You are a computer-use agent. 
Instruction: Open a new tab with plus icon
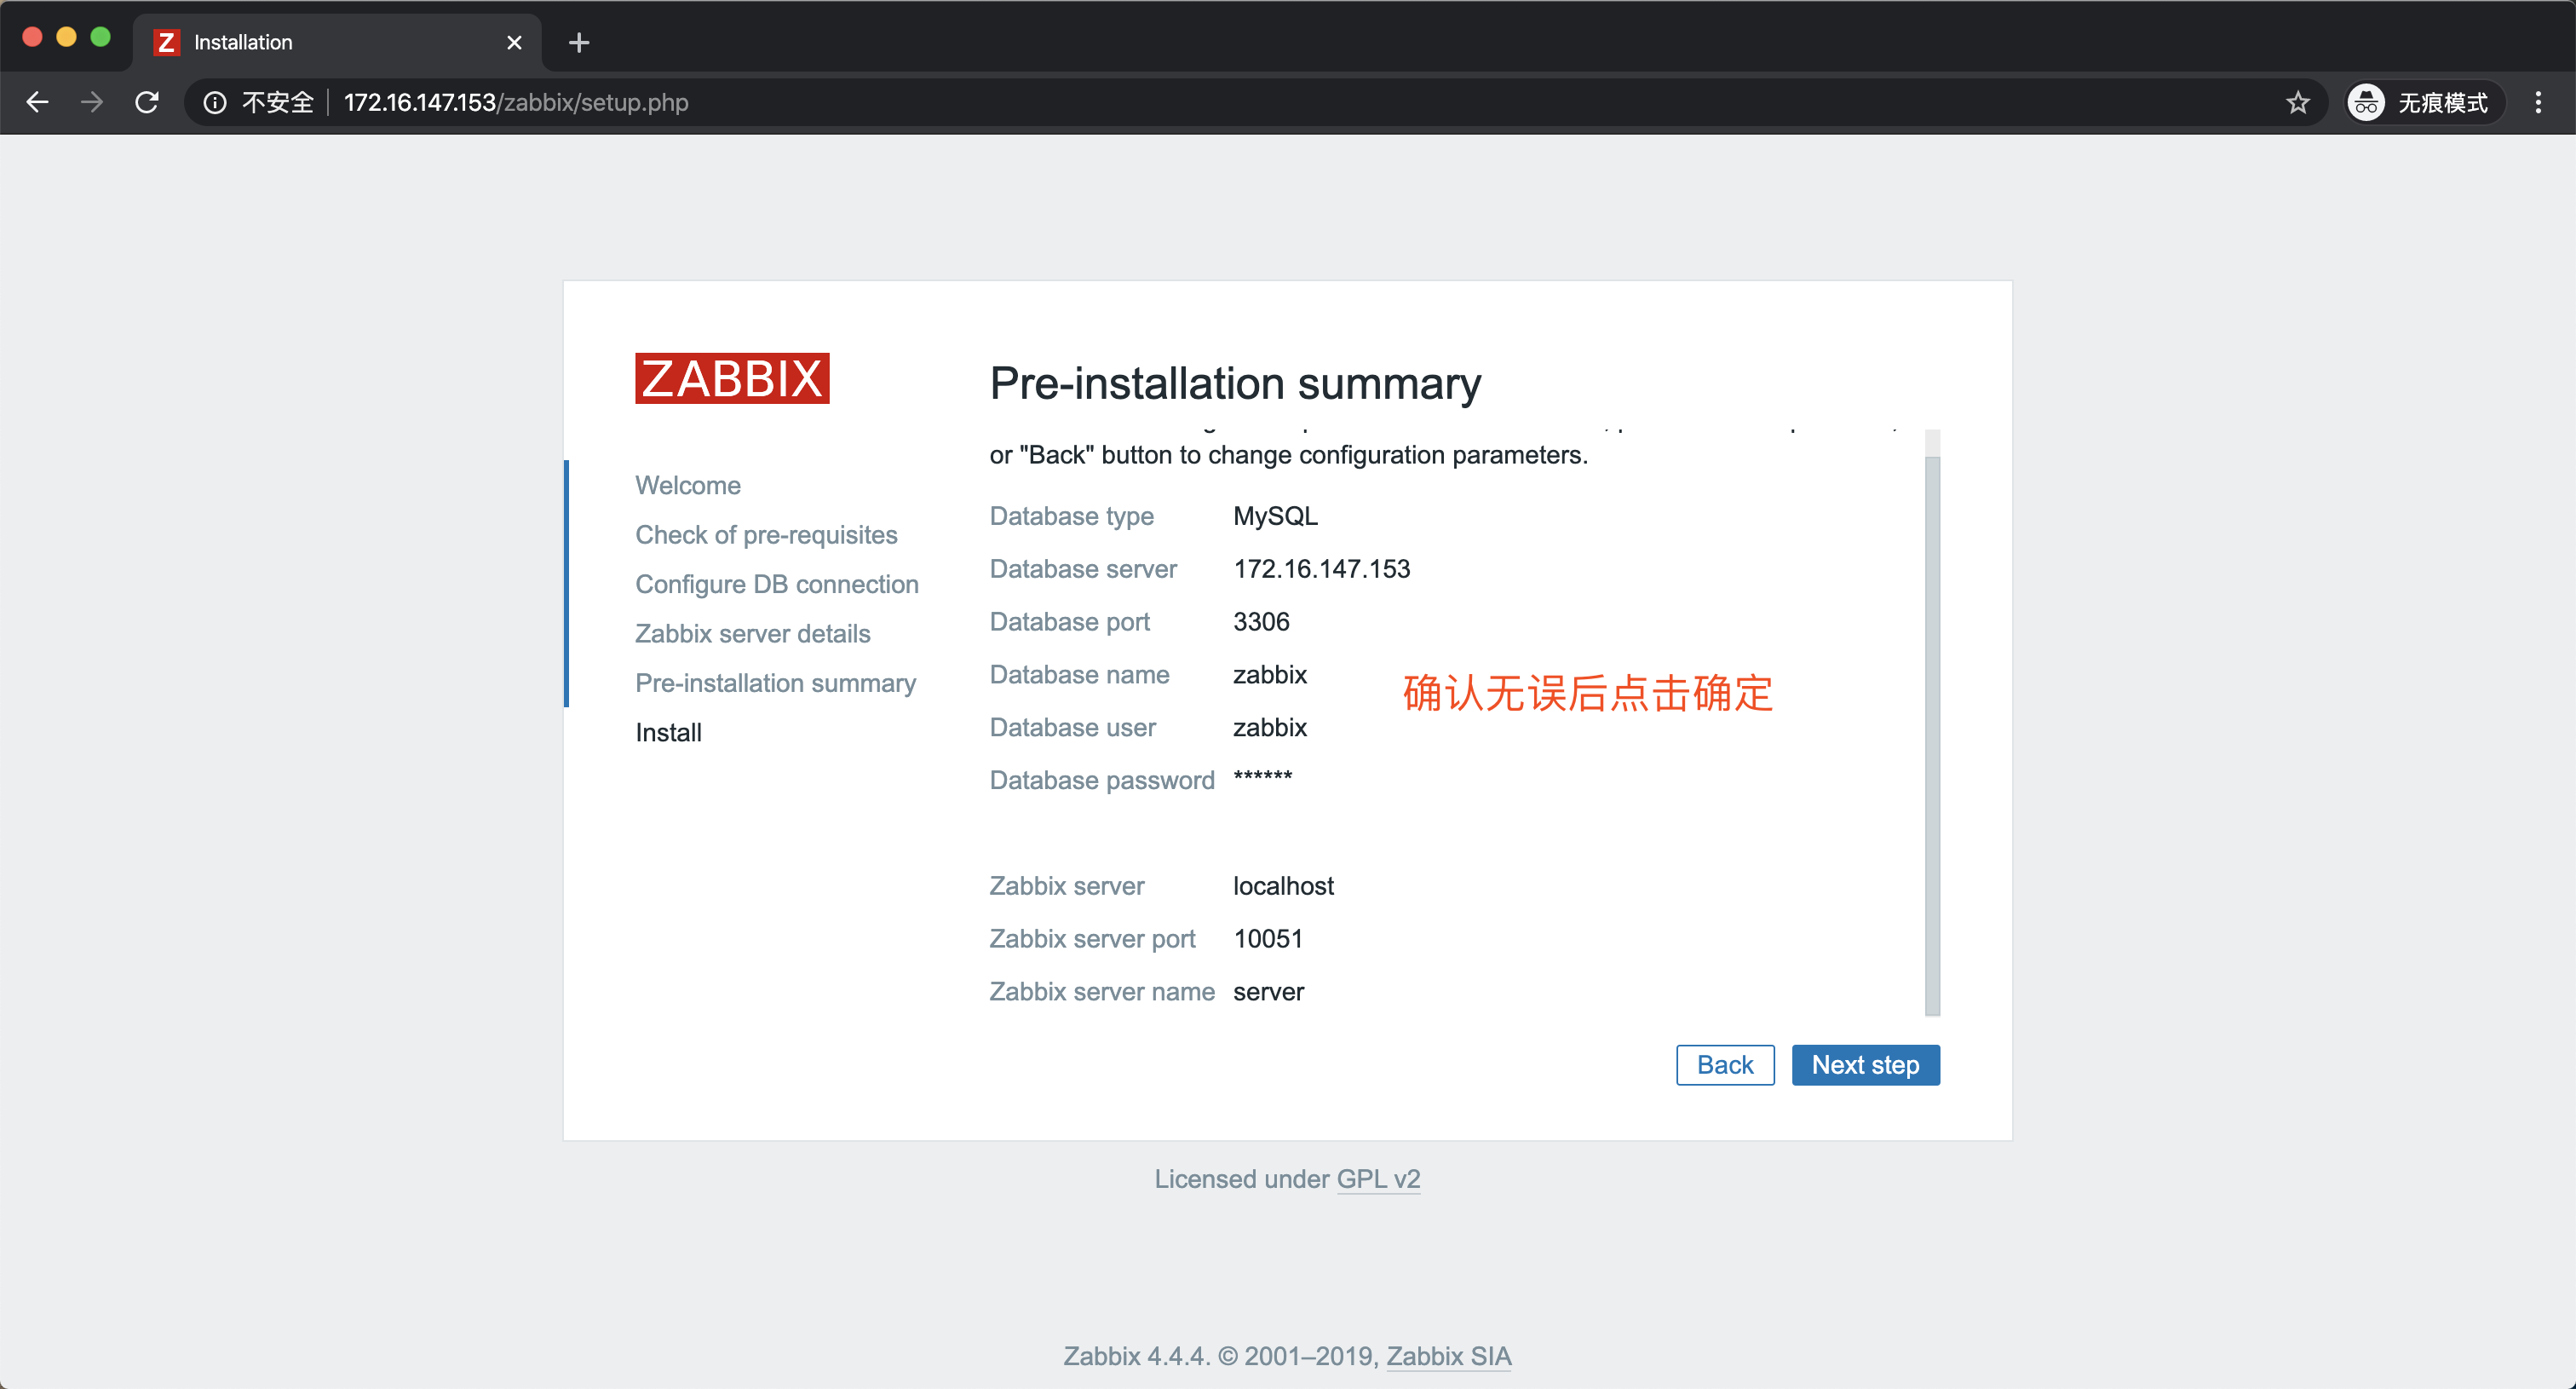(578, 42)
